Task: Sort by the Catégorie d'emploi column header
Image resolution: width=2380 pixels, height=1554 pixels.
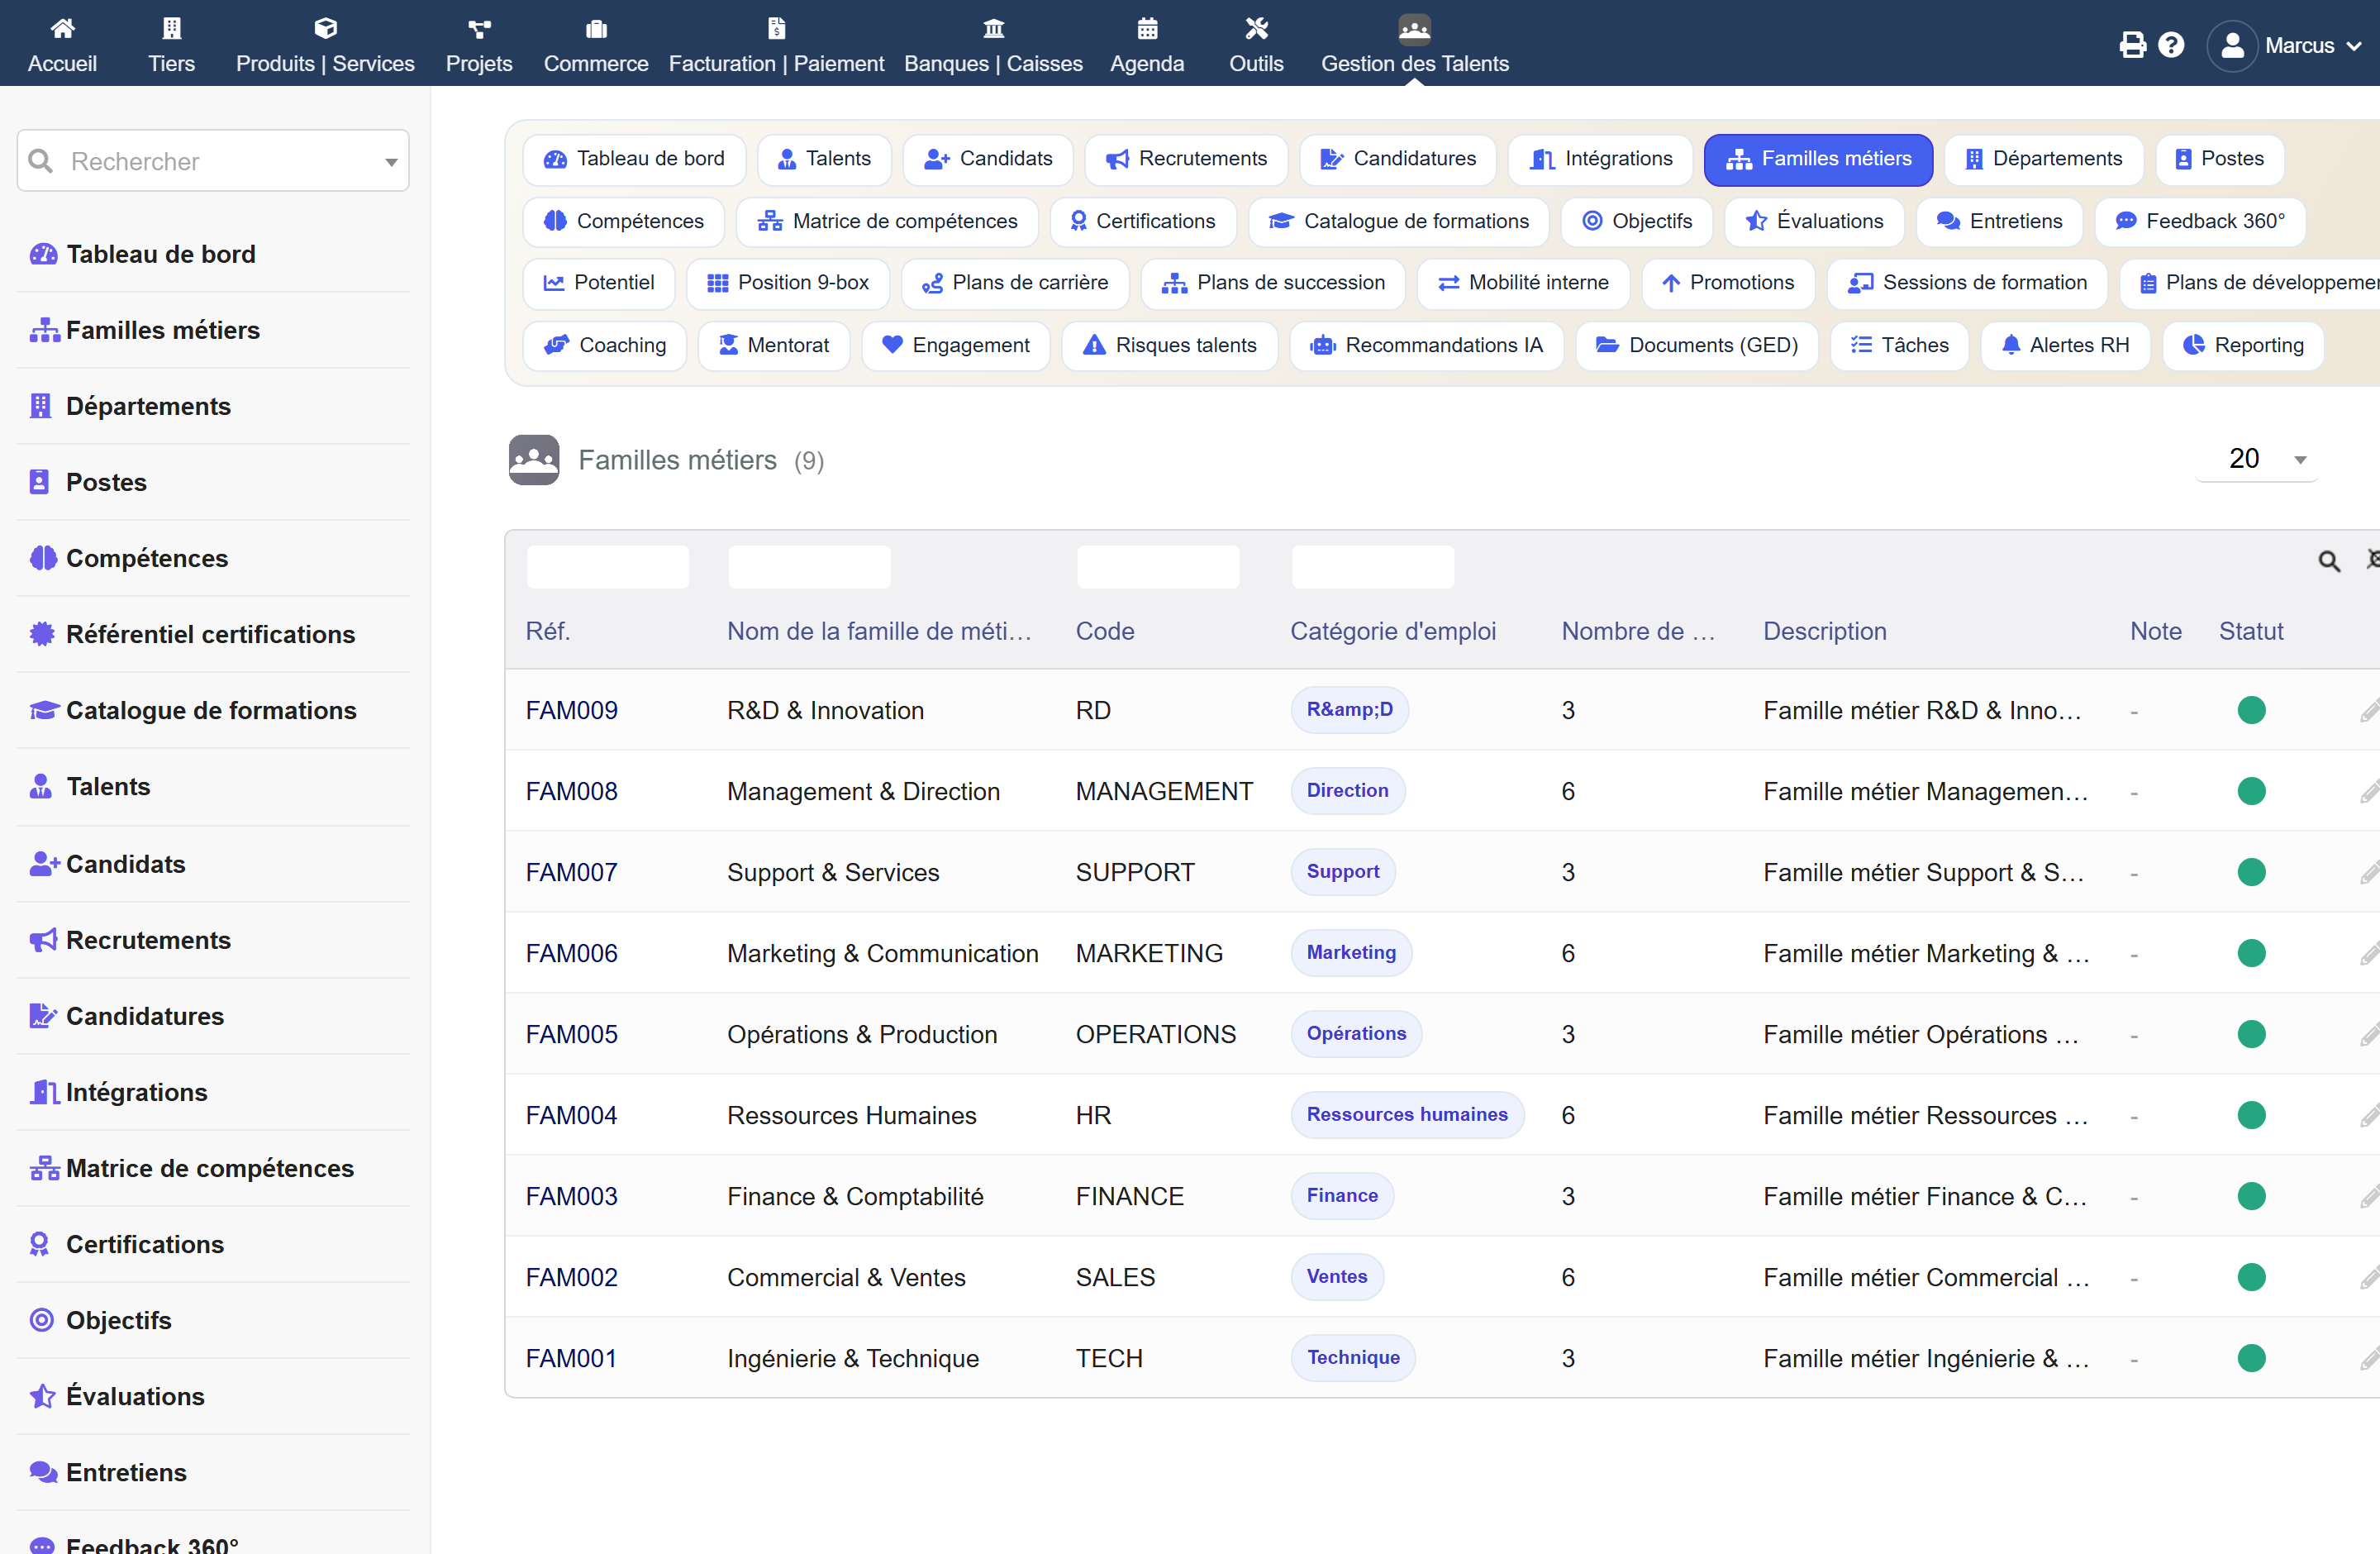Action: 1393,632
